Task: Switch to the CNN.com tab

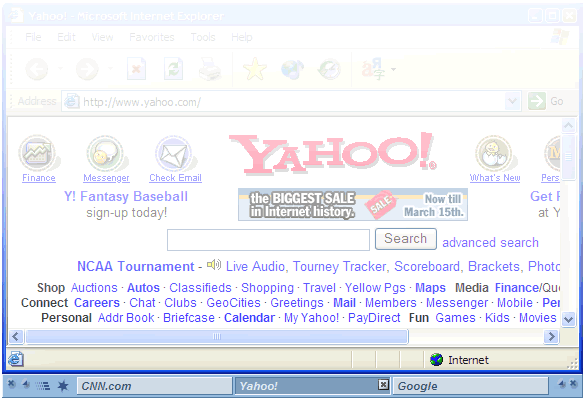Action: pyautogui.click(x=154, y=386)
